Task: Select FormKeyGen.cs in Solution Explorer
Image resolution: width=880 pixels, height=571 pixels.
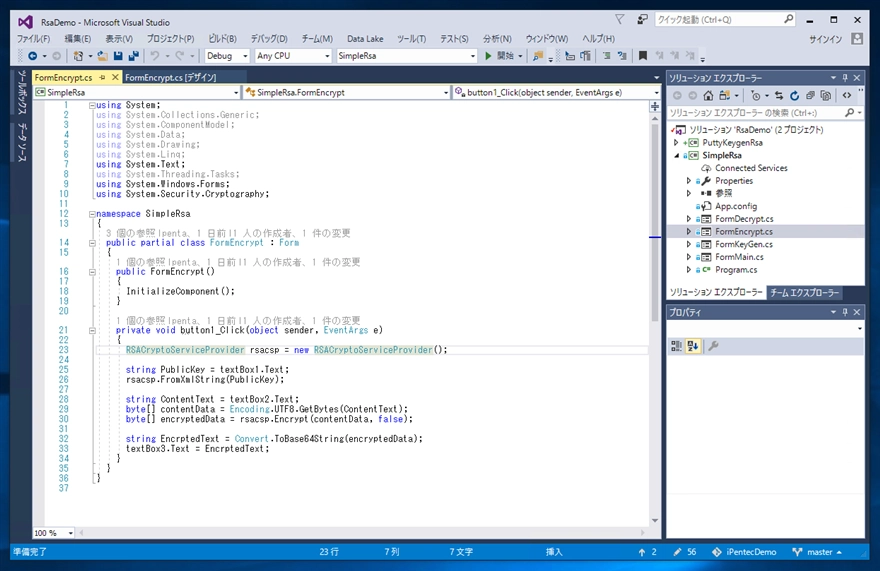Action: (743, 244)
